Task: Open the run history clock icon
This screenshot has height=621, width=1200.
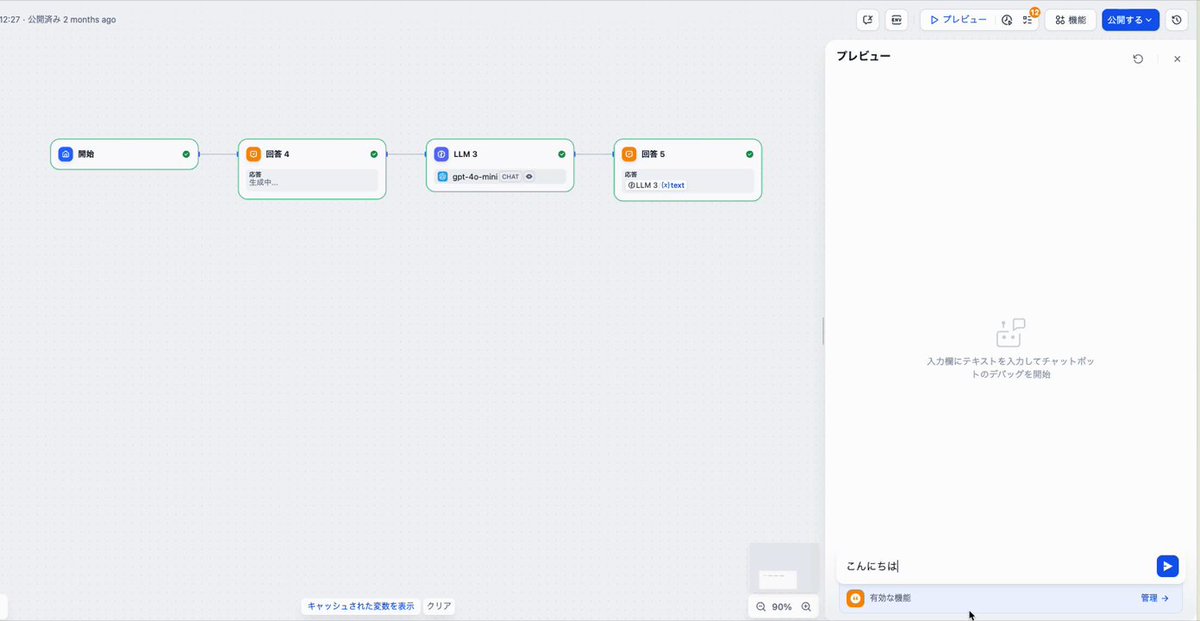Action: click(1007, 20)
